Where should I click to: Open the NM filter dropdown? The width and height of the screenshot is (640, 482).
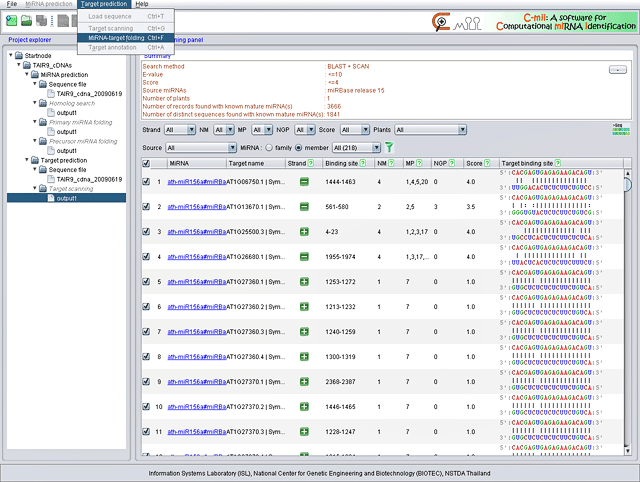[x=224, y=130]
